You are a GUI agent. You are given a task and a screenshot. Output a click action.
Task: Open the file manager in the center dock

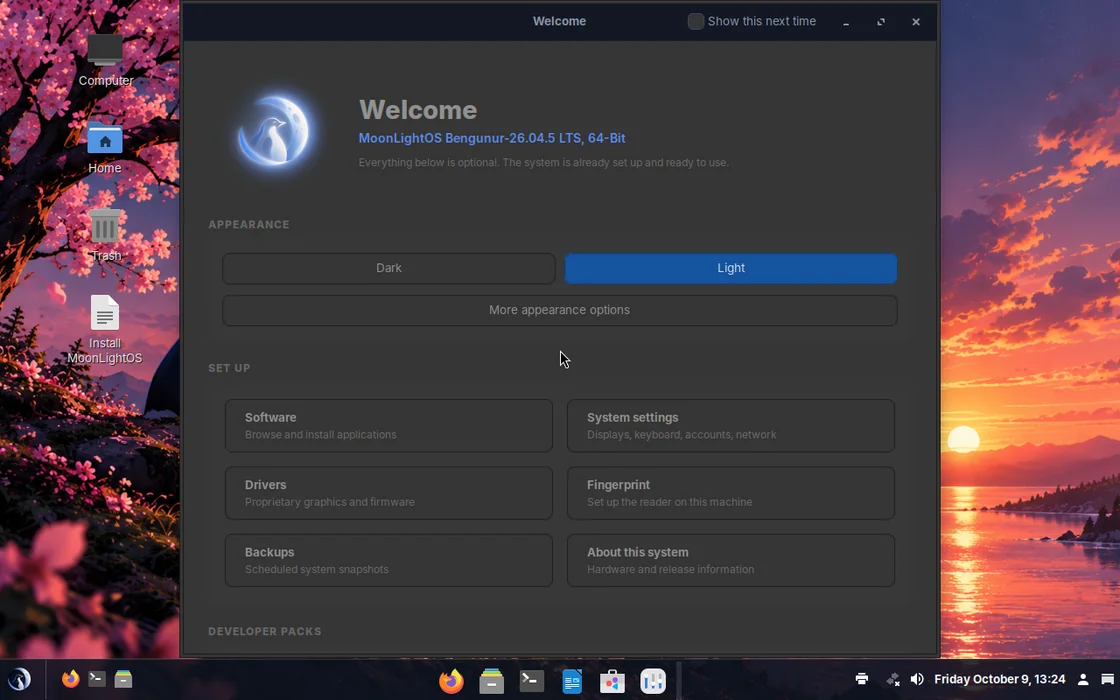click(491, 681)
